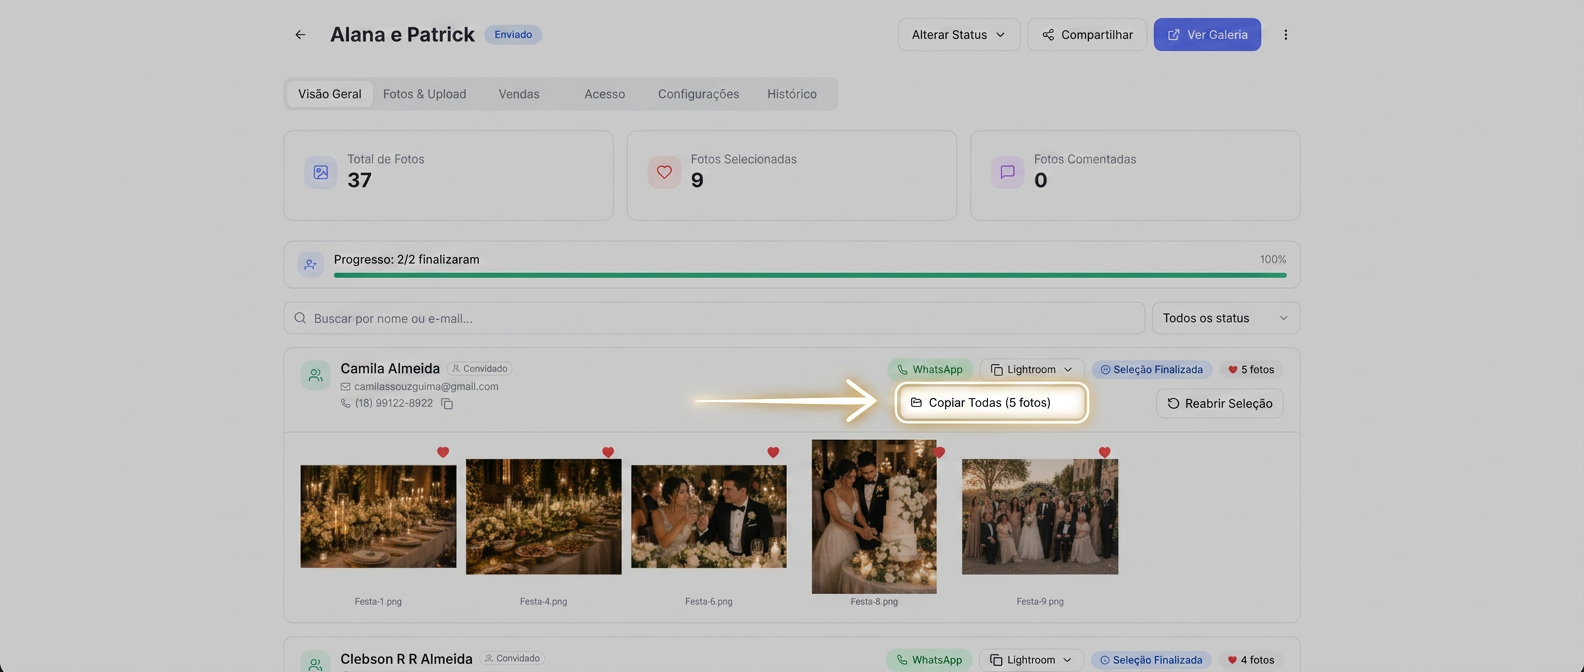Open the Fotos & Upload tab
The image size is (1584, 672).
coord(425,94)
